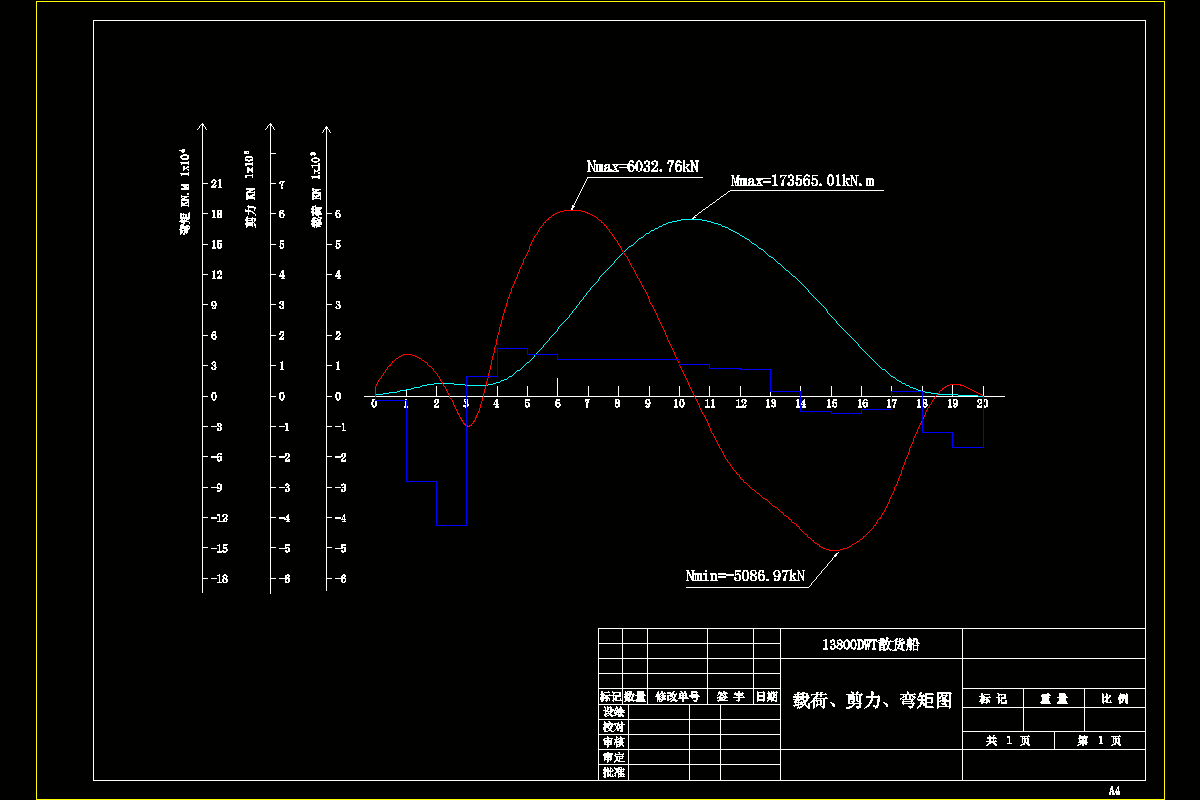This screenshot has width=1200, height=800.
Task: Click the Nmin=-5086.97kN annotation
Action: pos(745,576)
